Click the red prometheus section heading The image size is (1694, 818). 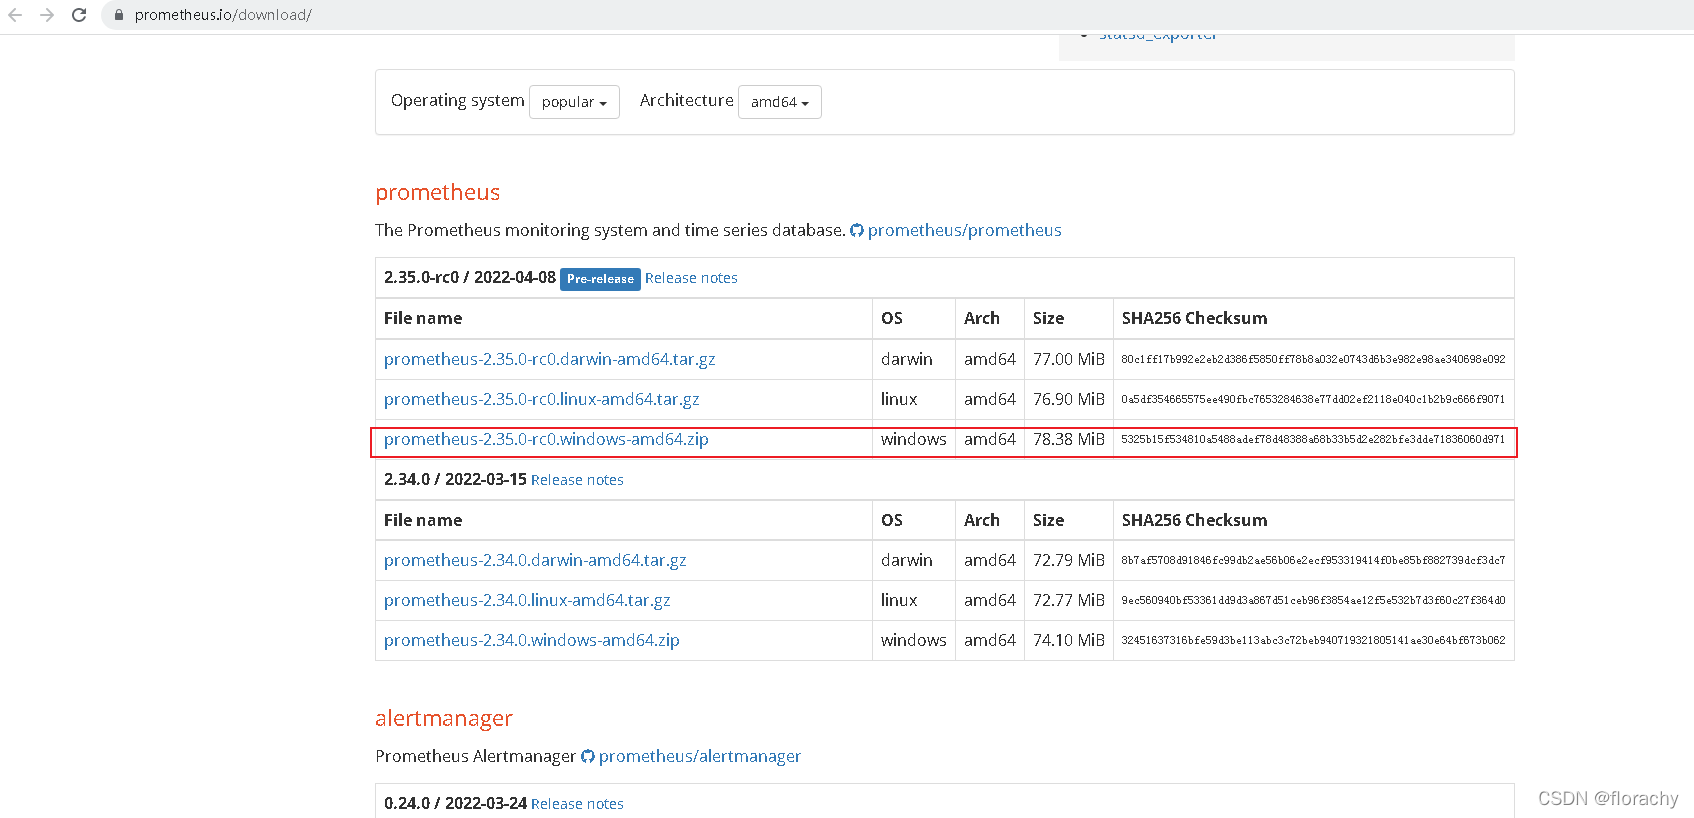(x=438, y=192)
